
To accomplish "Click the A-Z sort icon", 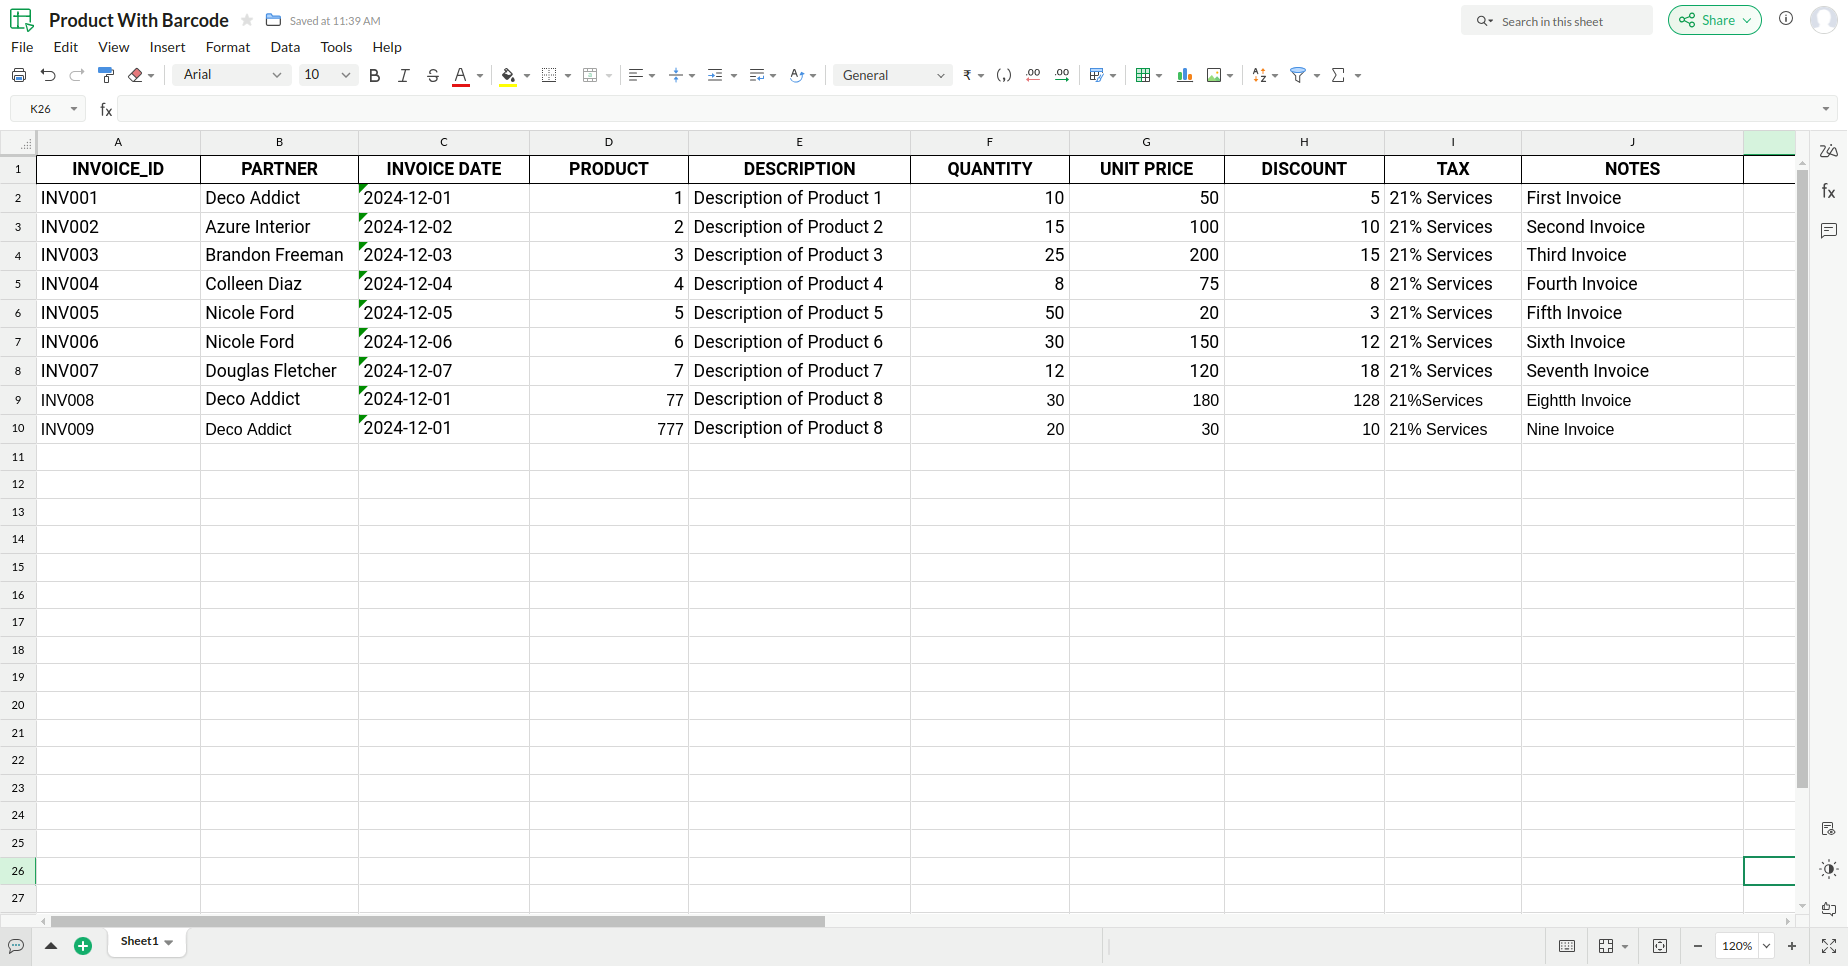I will coord(1259,75).
